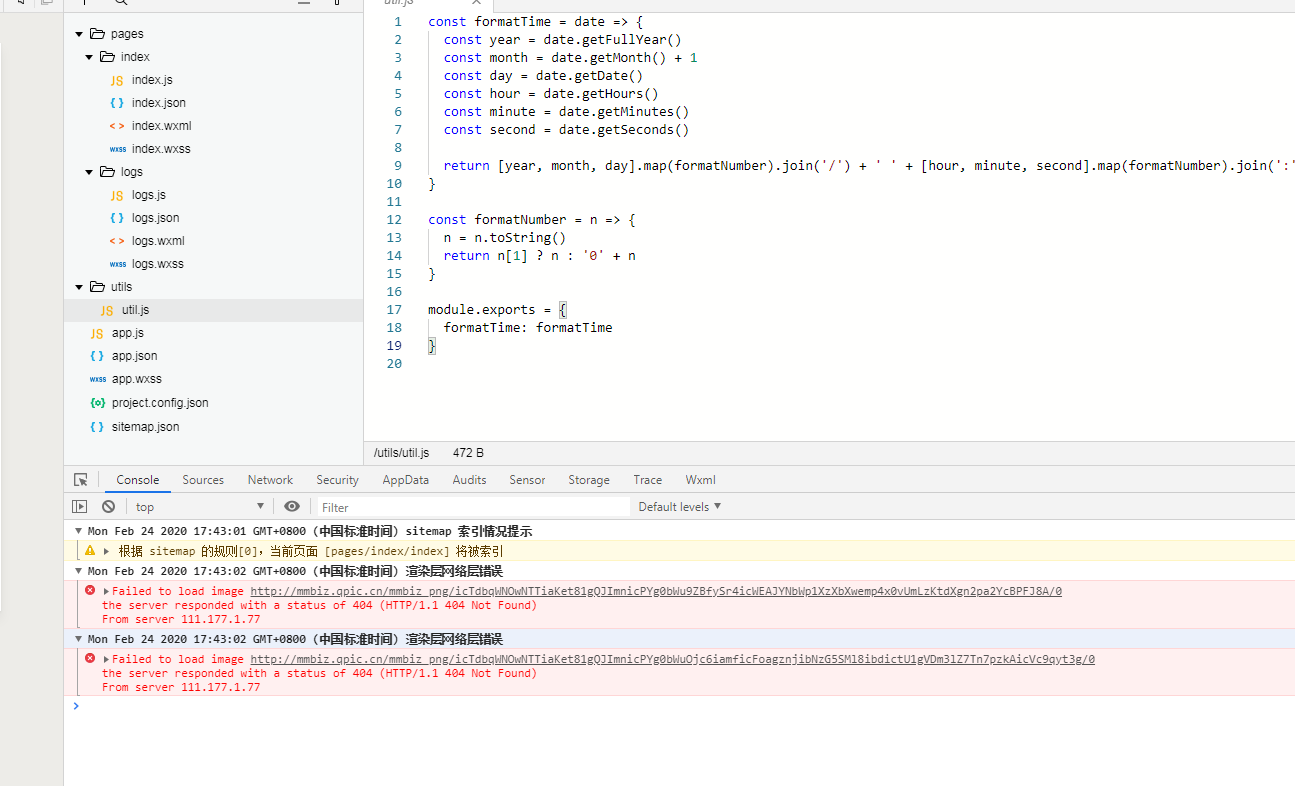Click the '472 B' file size text

468,453
